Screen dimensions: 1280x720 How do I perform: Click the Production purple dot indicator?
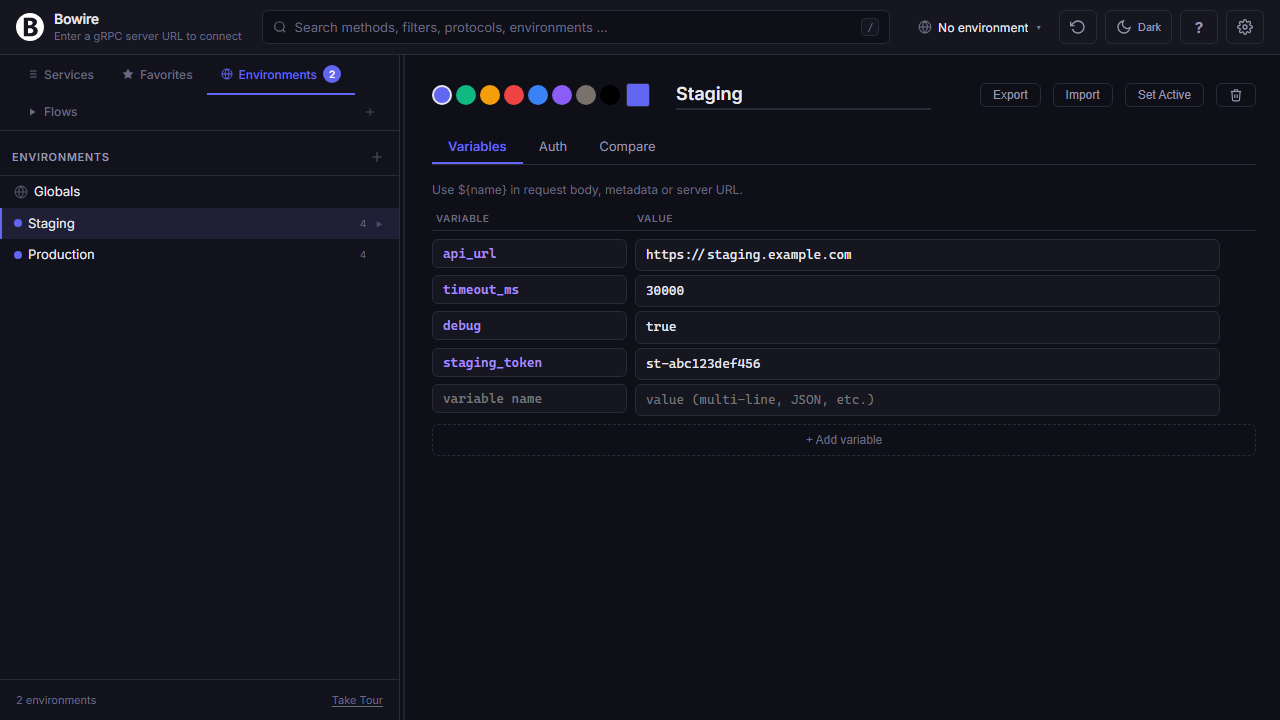click(18, 255)
